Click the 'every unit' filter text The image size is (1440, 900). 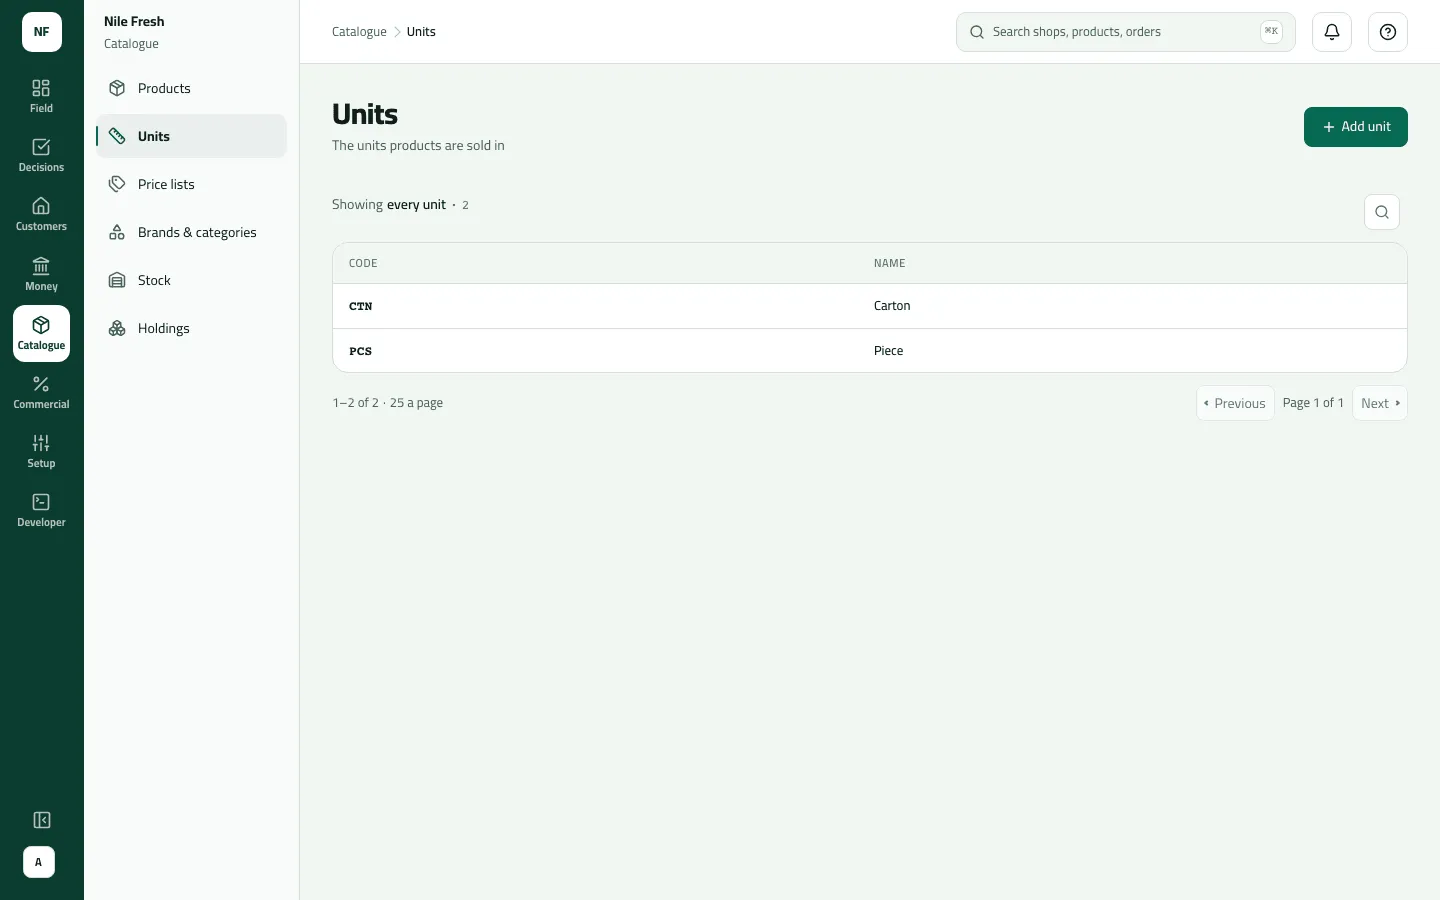pyautogui.click(x=416, y=204)
